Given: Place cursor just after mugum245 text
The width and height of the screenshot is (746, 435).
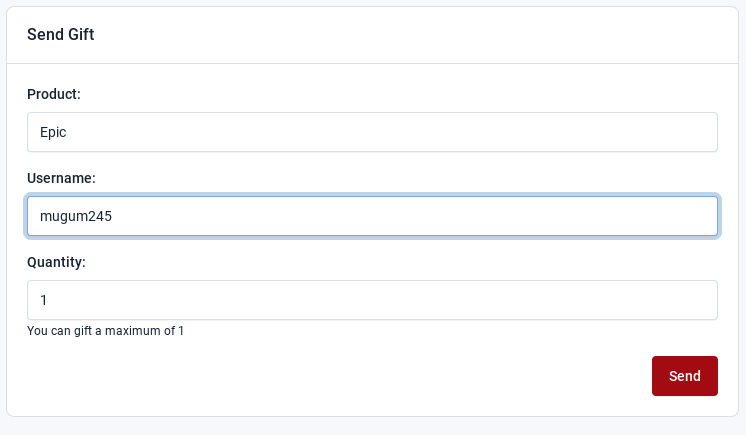Looking at the screenshot, I should (x=113, y=216).
